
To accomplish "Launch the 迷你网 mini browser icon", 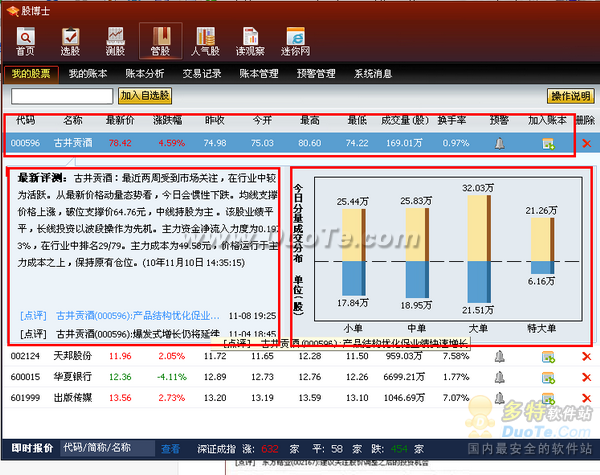I will coord(295,41).
